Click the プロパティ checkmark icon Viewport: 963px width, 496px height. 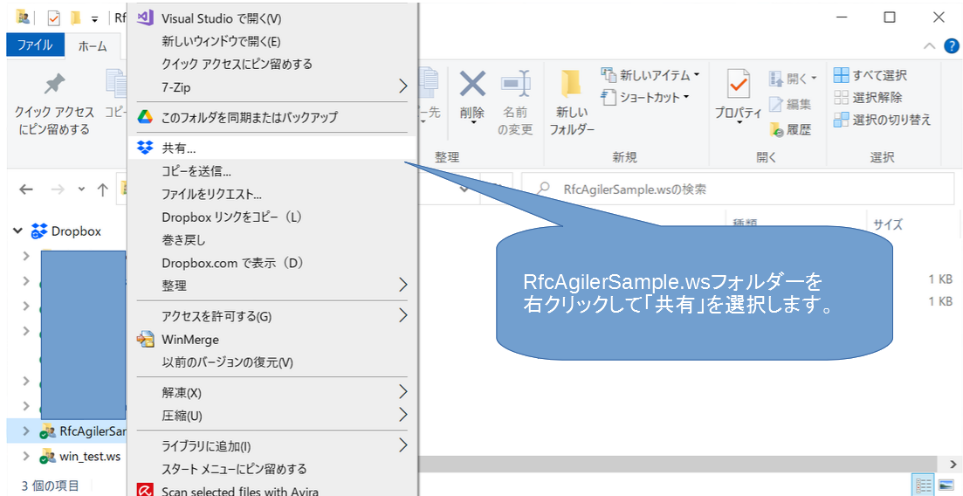[738, 84]
